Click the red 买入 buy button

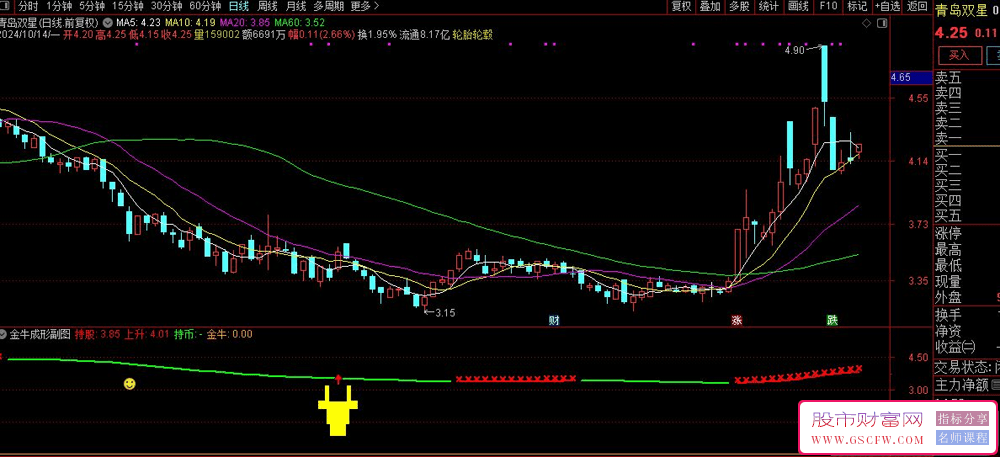tap(959, 55)
